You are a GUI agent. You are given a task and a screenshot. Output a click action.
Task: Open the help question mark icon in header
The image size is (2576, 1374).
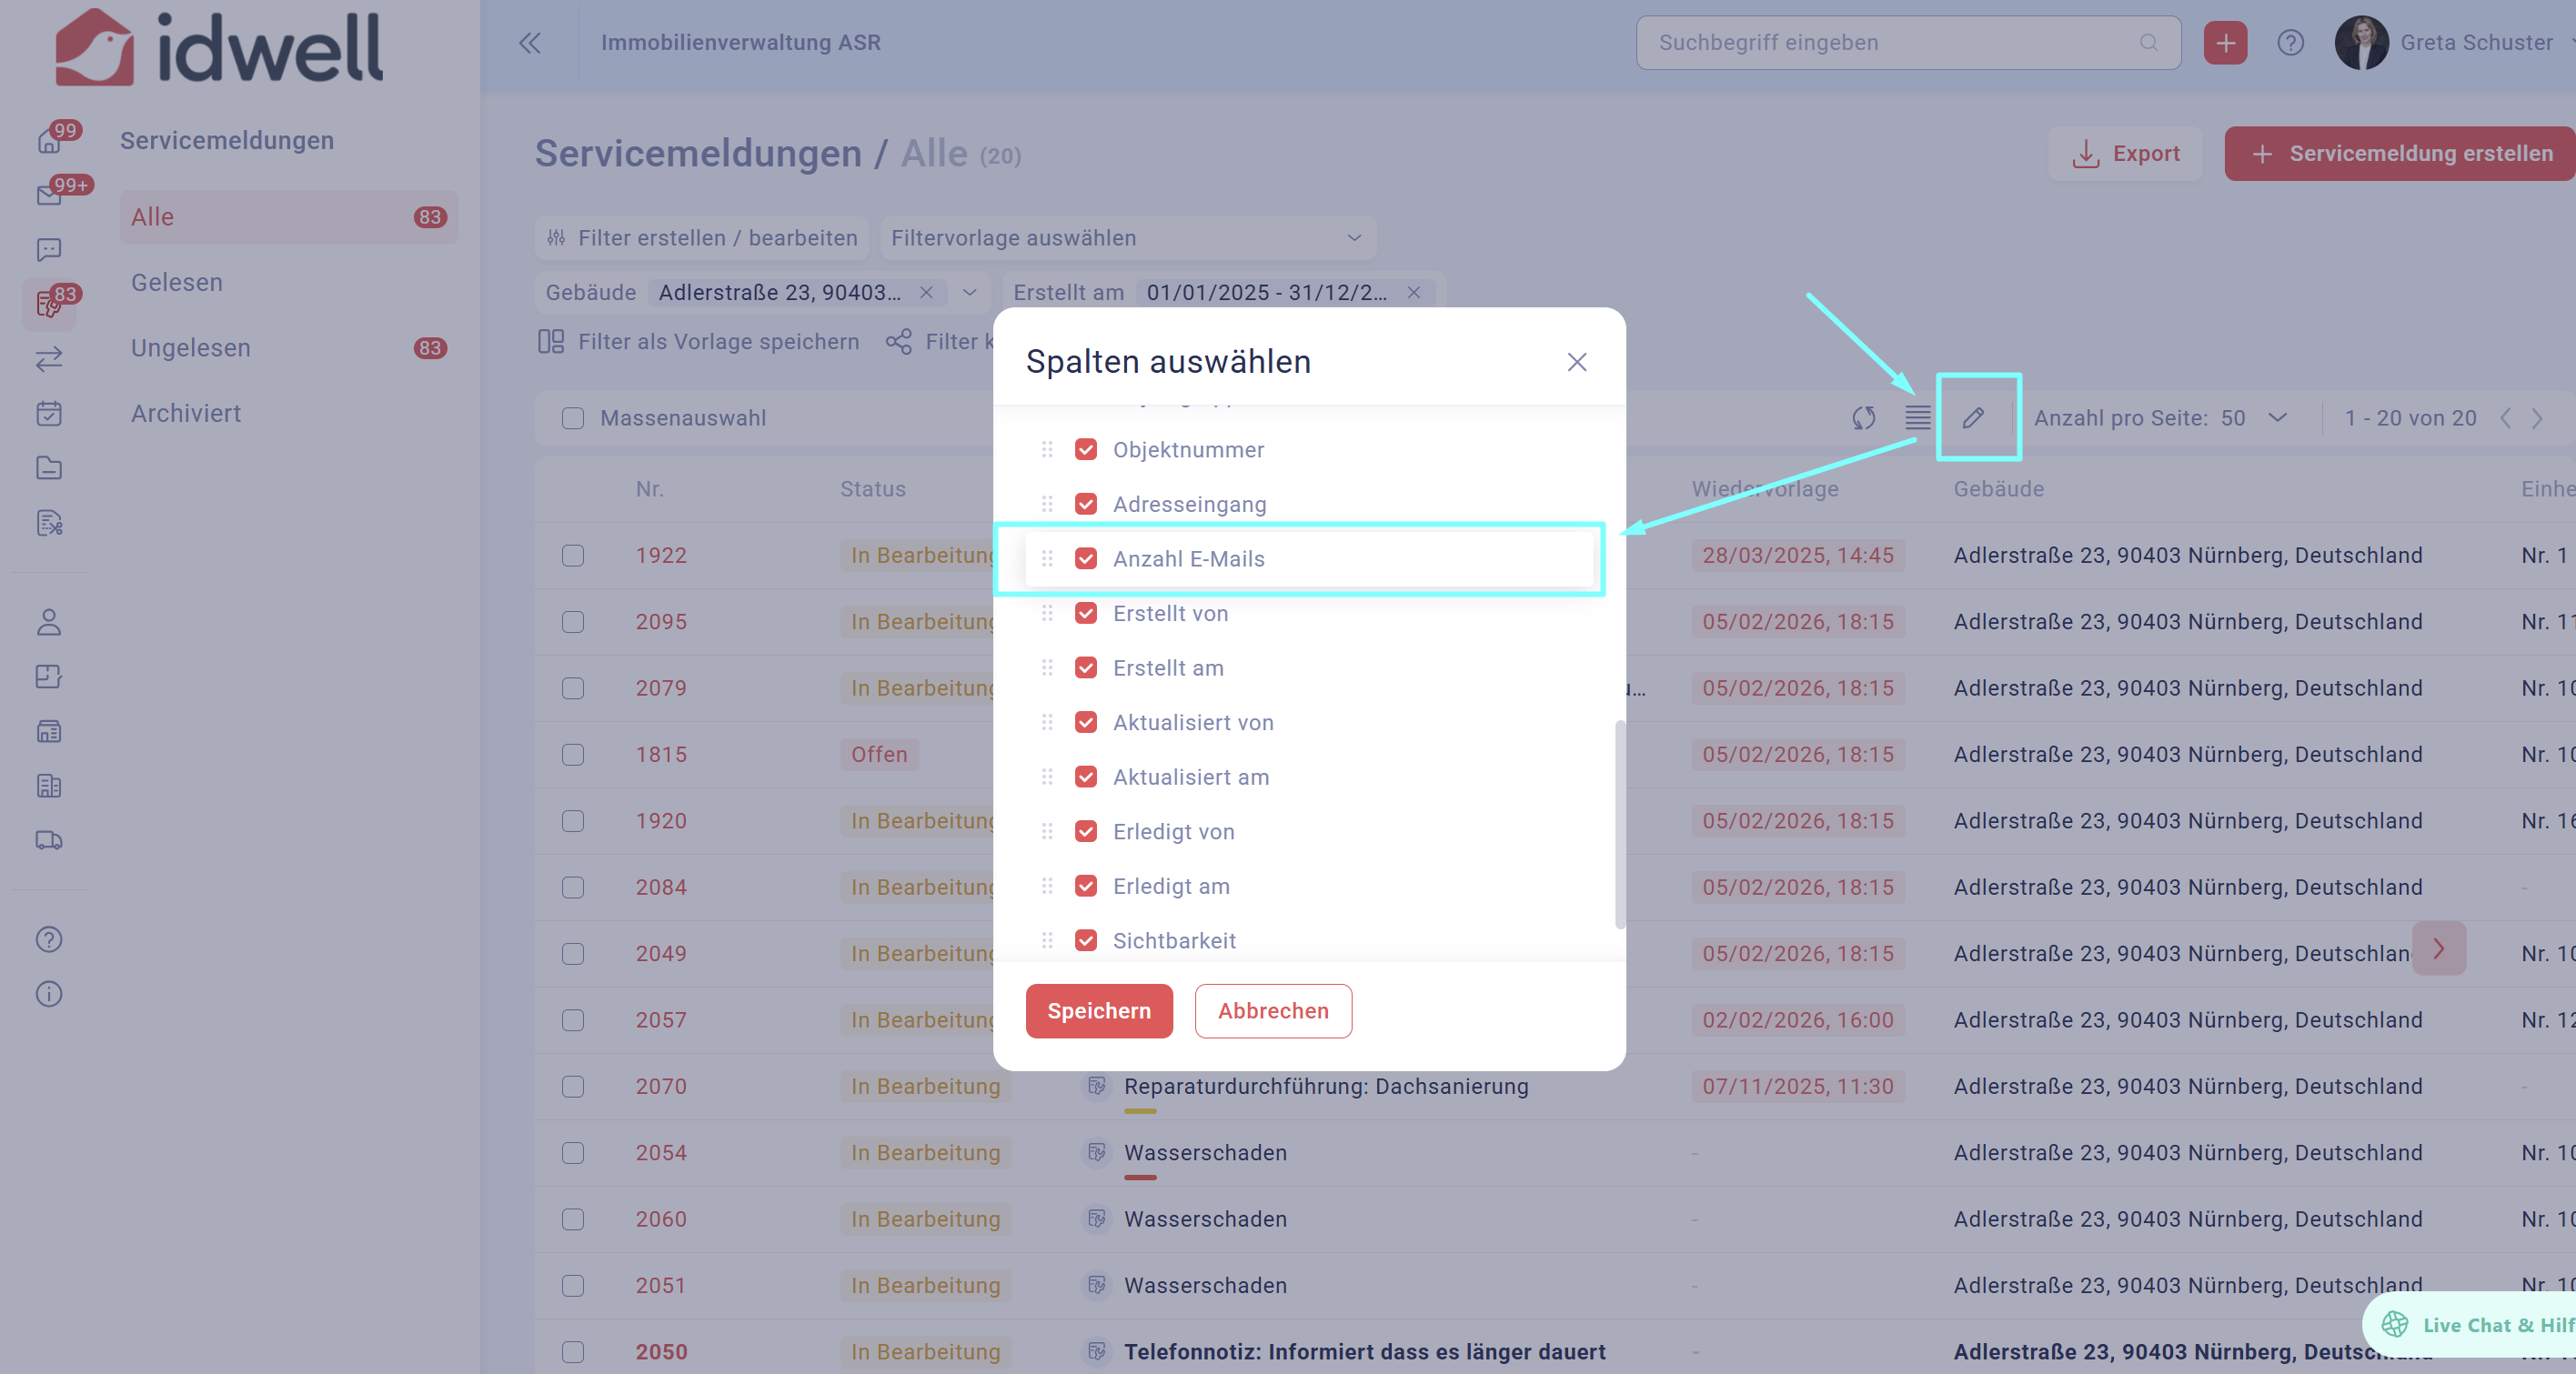click(2290, 43)
